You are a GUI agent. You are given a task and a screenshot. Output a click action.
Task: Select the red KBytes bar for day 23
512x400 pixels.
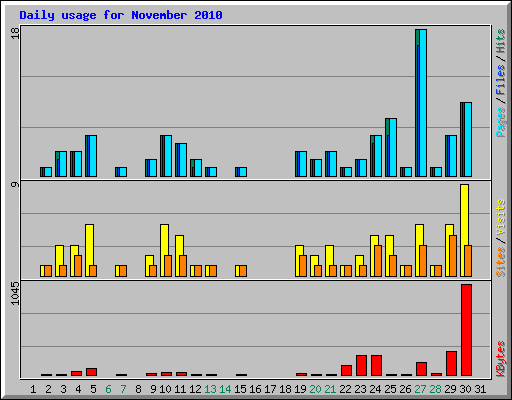[361, 366]
